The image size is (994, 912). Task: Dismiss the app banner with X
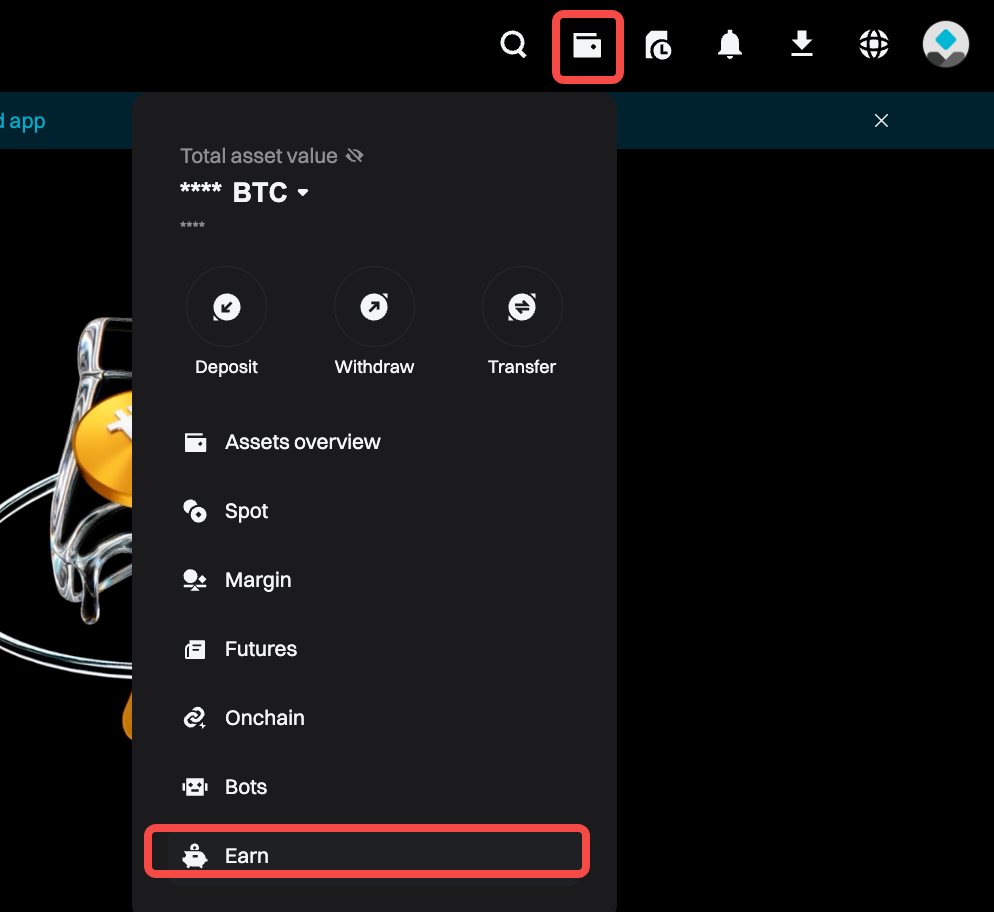tap(881, 121)
